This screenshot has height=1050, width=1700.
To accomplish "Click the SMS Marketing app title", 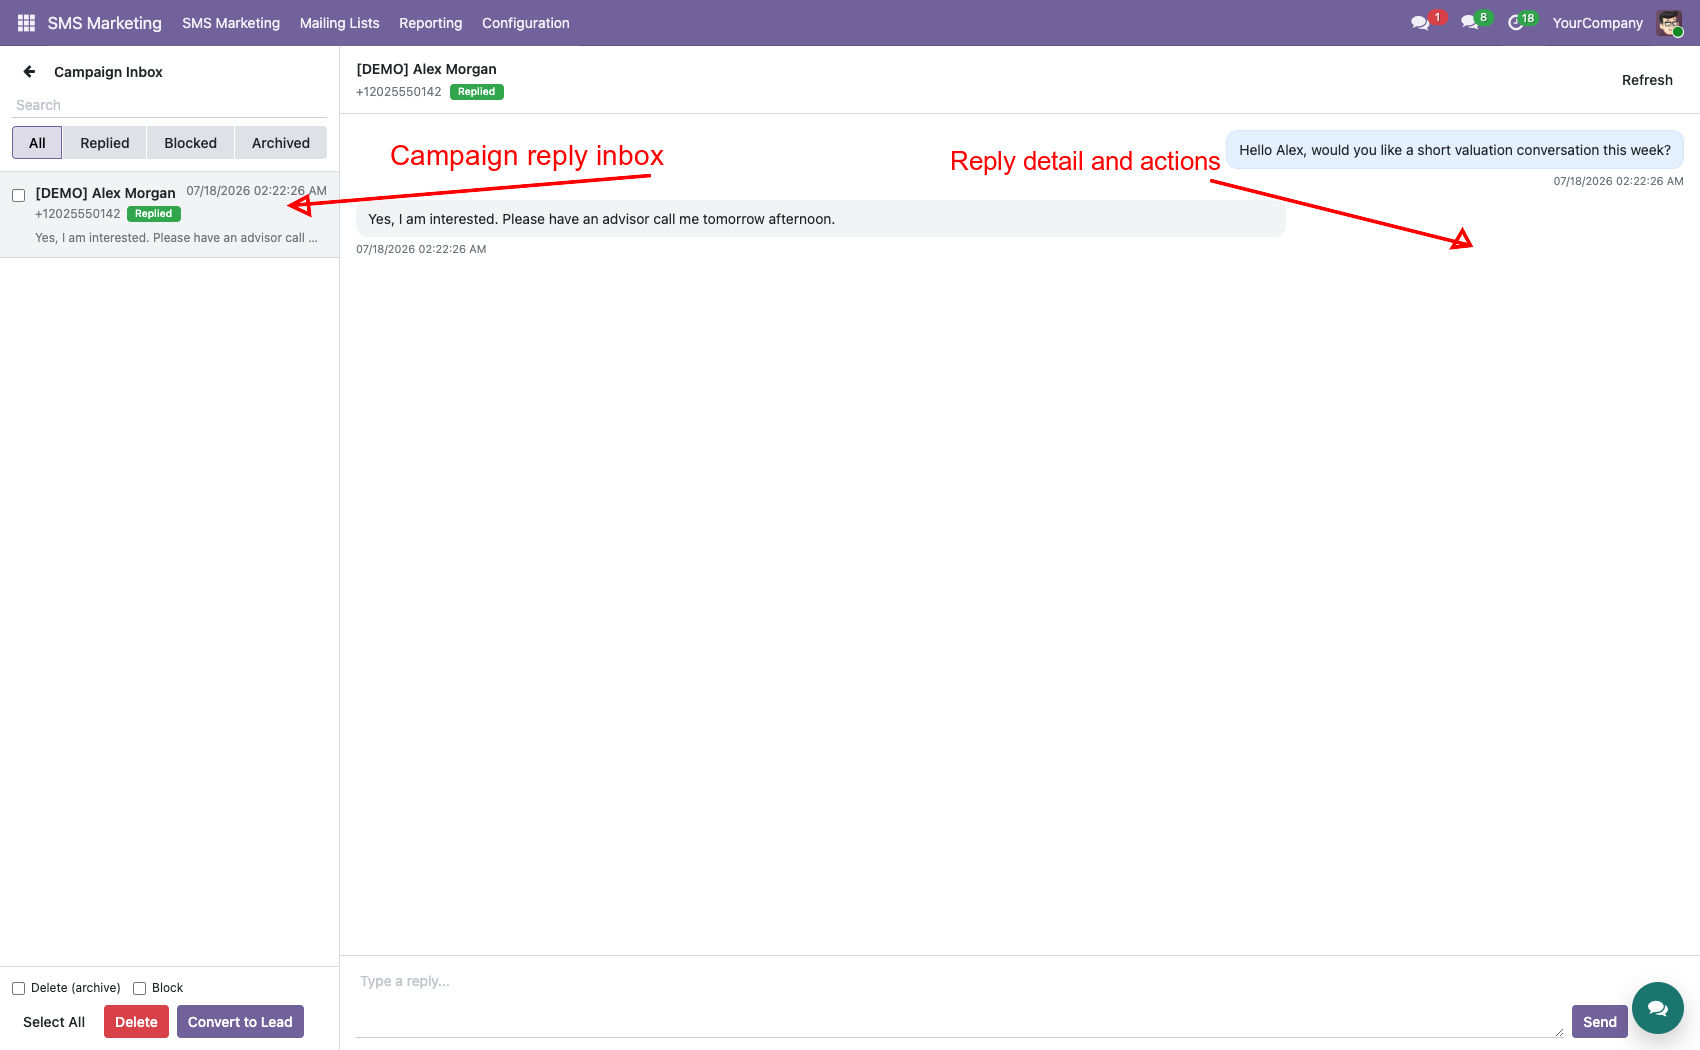I will pyautogui.click(x=104, y=23).
